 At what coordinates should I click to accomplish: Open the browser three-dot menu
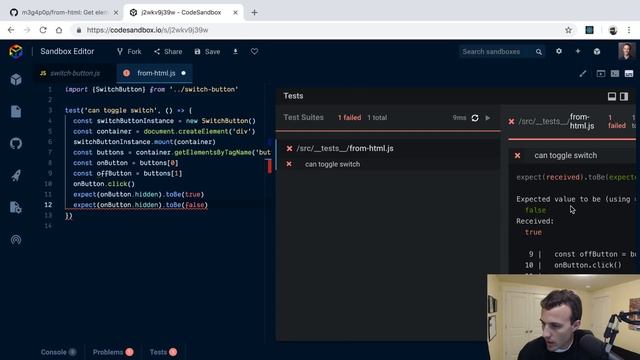pos(629,30)
